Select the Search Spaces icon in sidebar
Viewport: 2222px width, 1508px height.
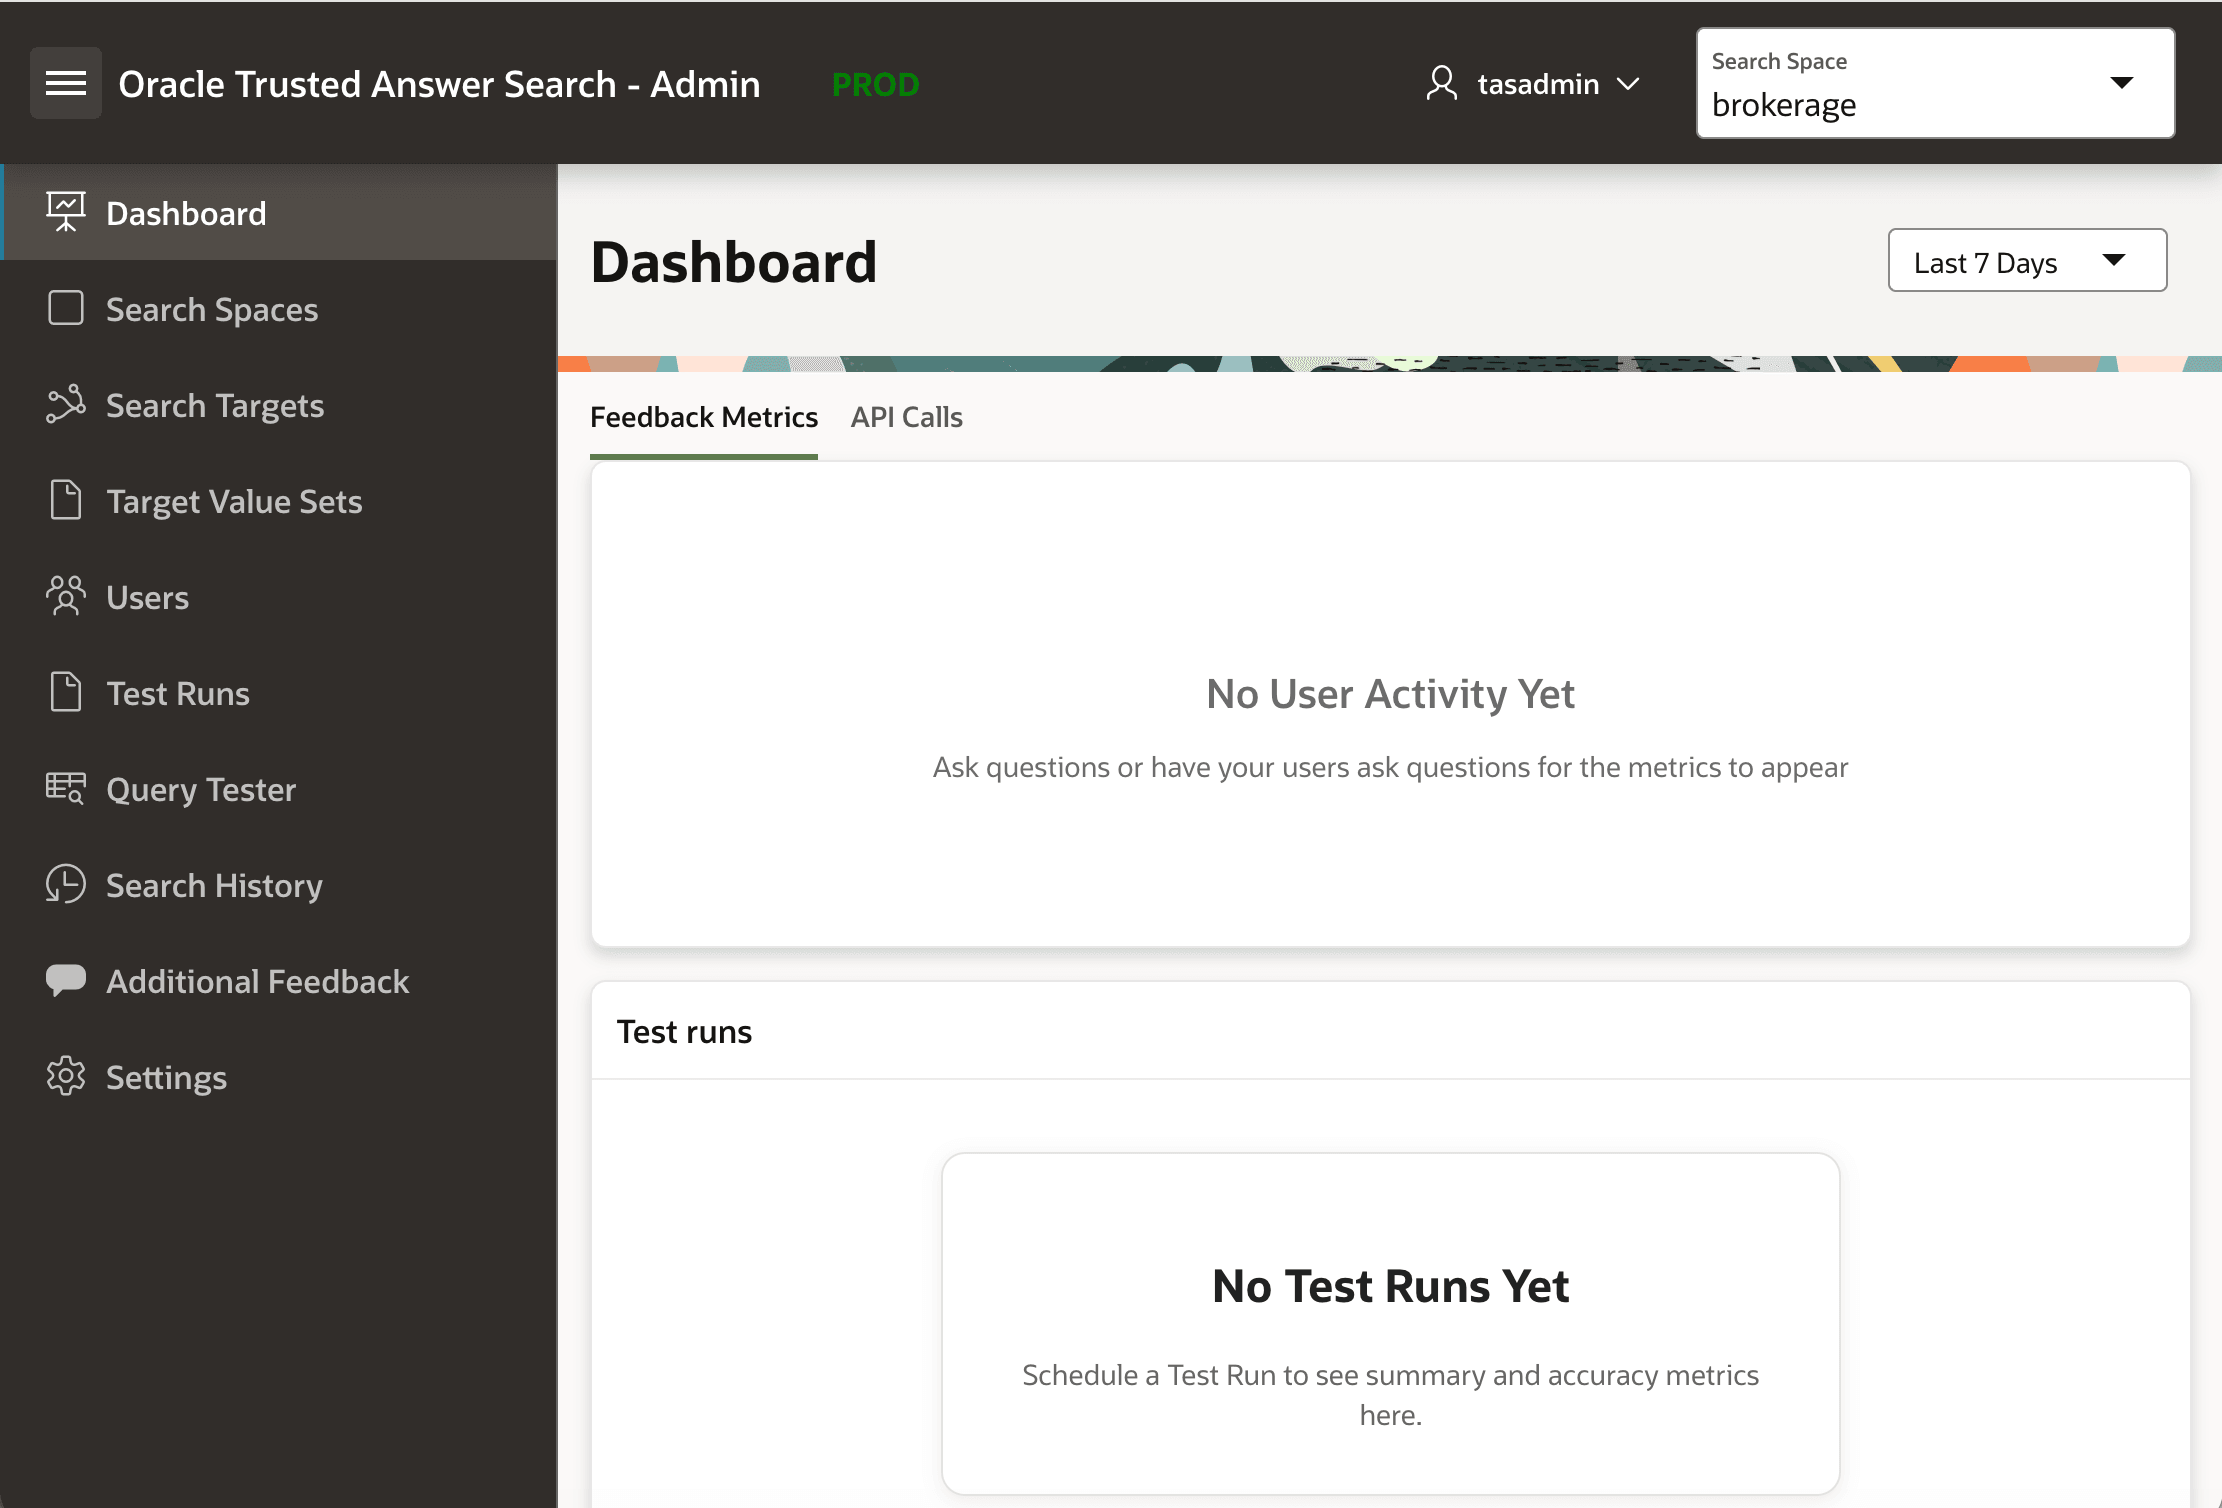point(66,309)
